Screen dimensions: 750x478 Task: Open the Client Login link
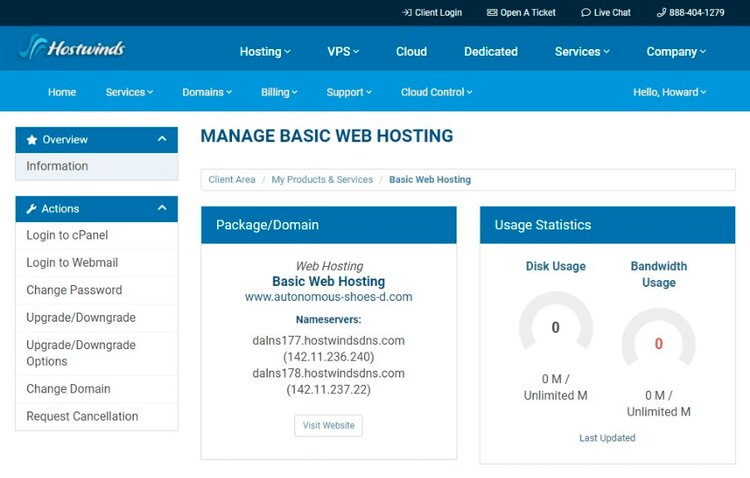click(x=432, y=12)
